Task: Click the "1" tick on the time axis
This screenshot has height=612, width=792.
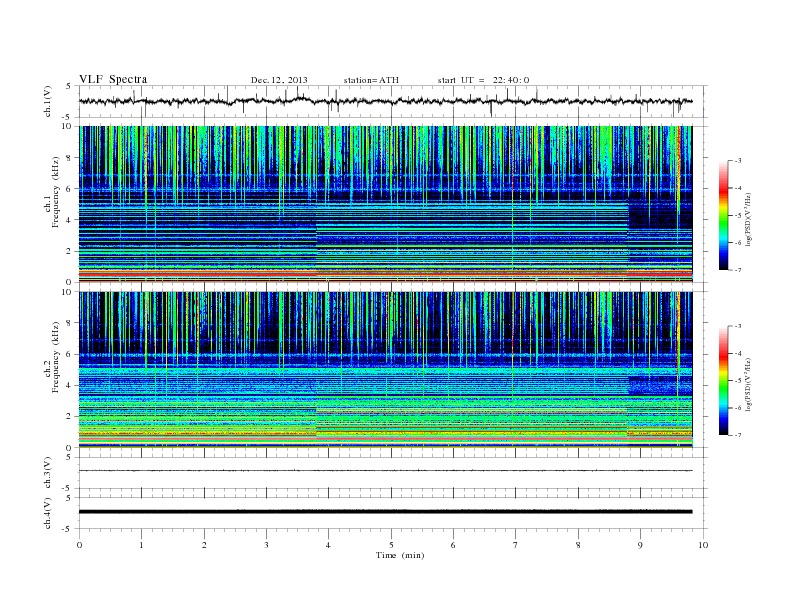Action: [141, 545]
